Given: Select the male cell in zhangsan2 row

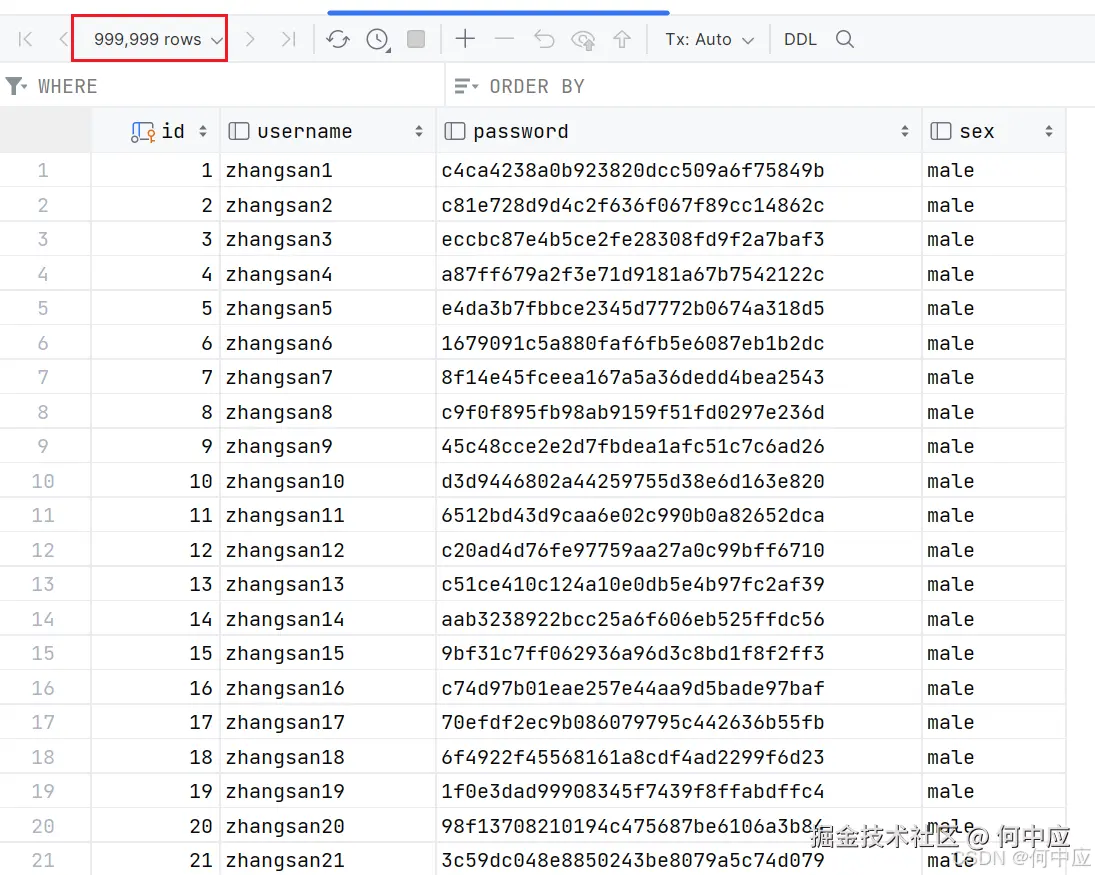Looking at the screenshot, I should (994, 205).
